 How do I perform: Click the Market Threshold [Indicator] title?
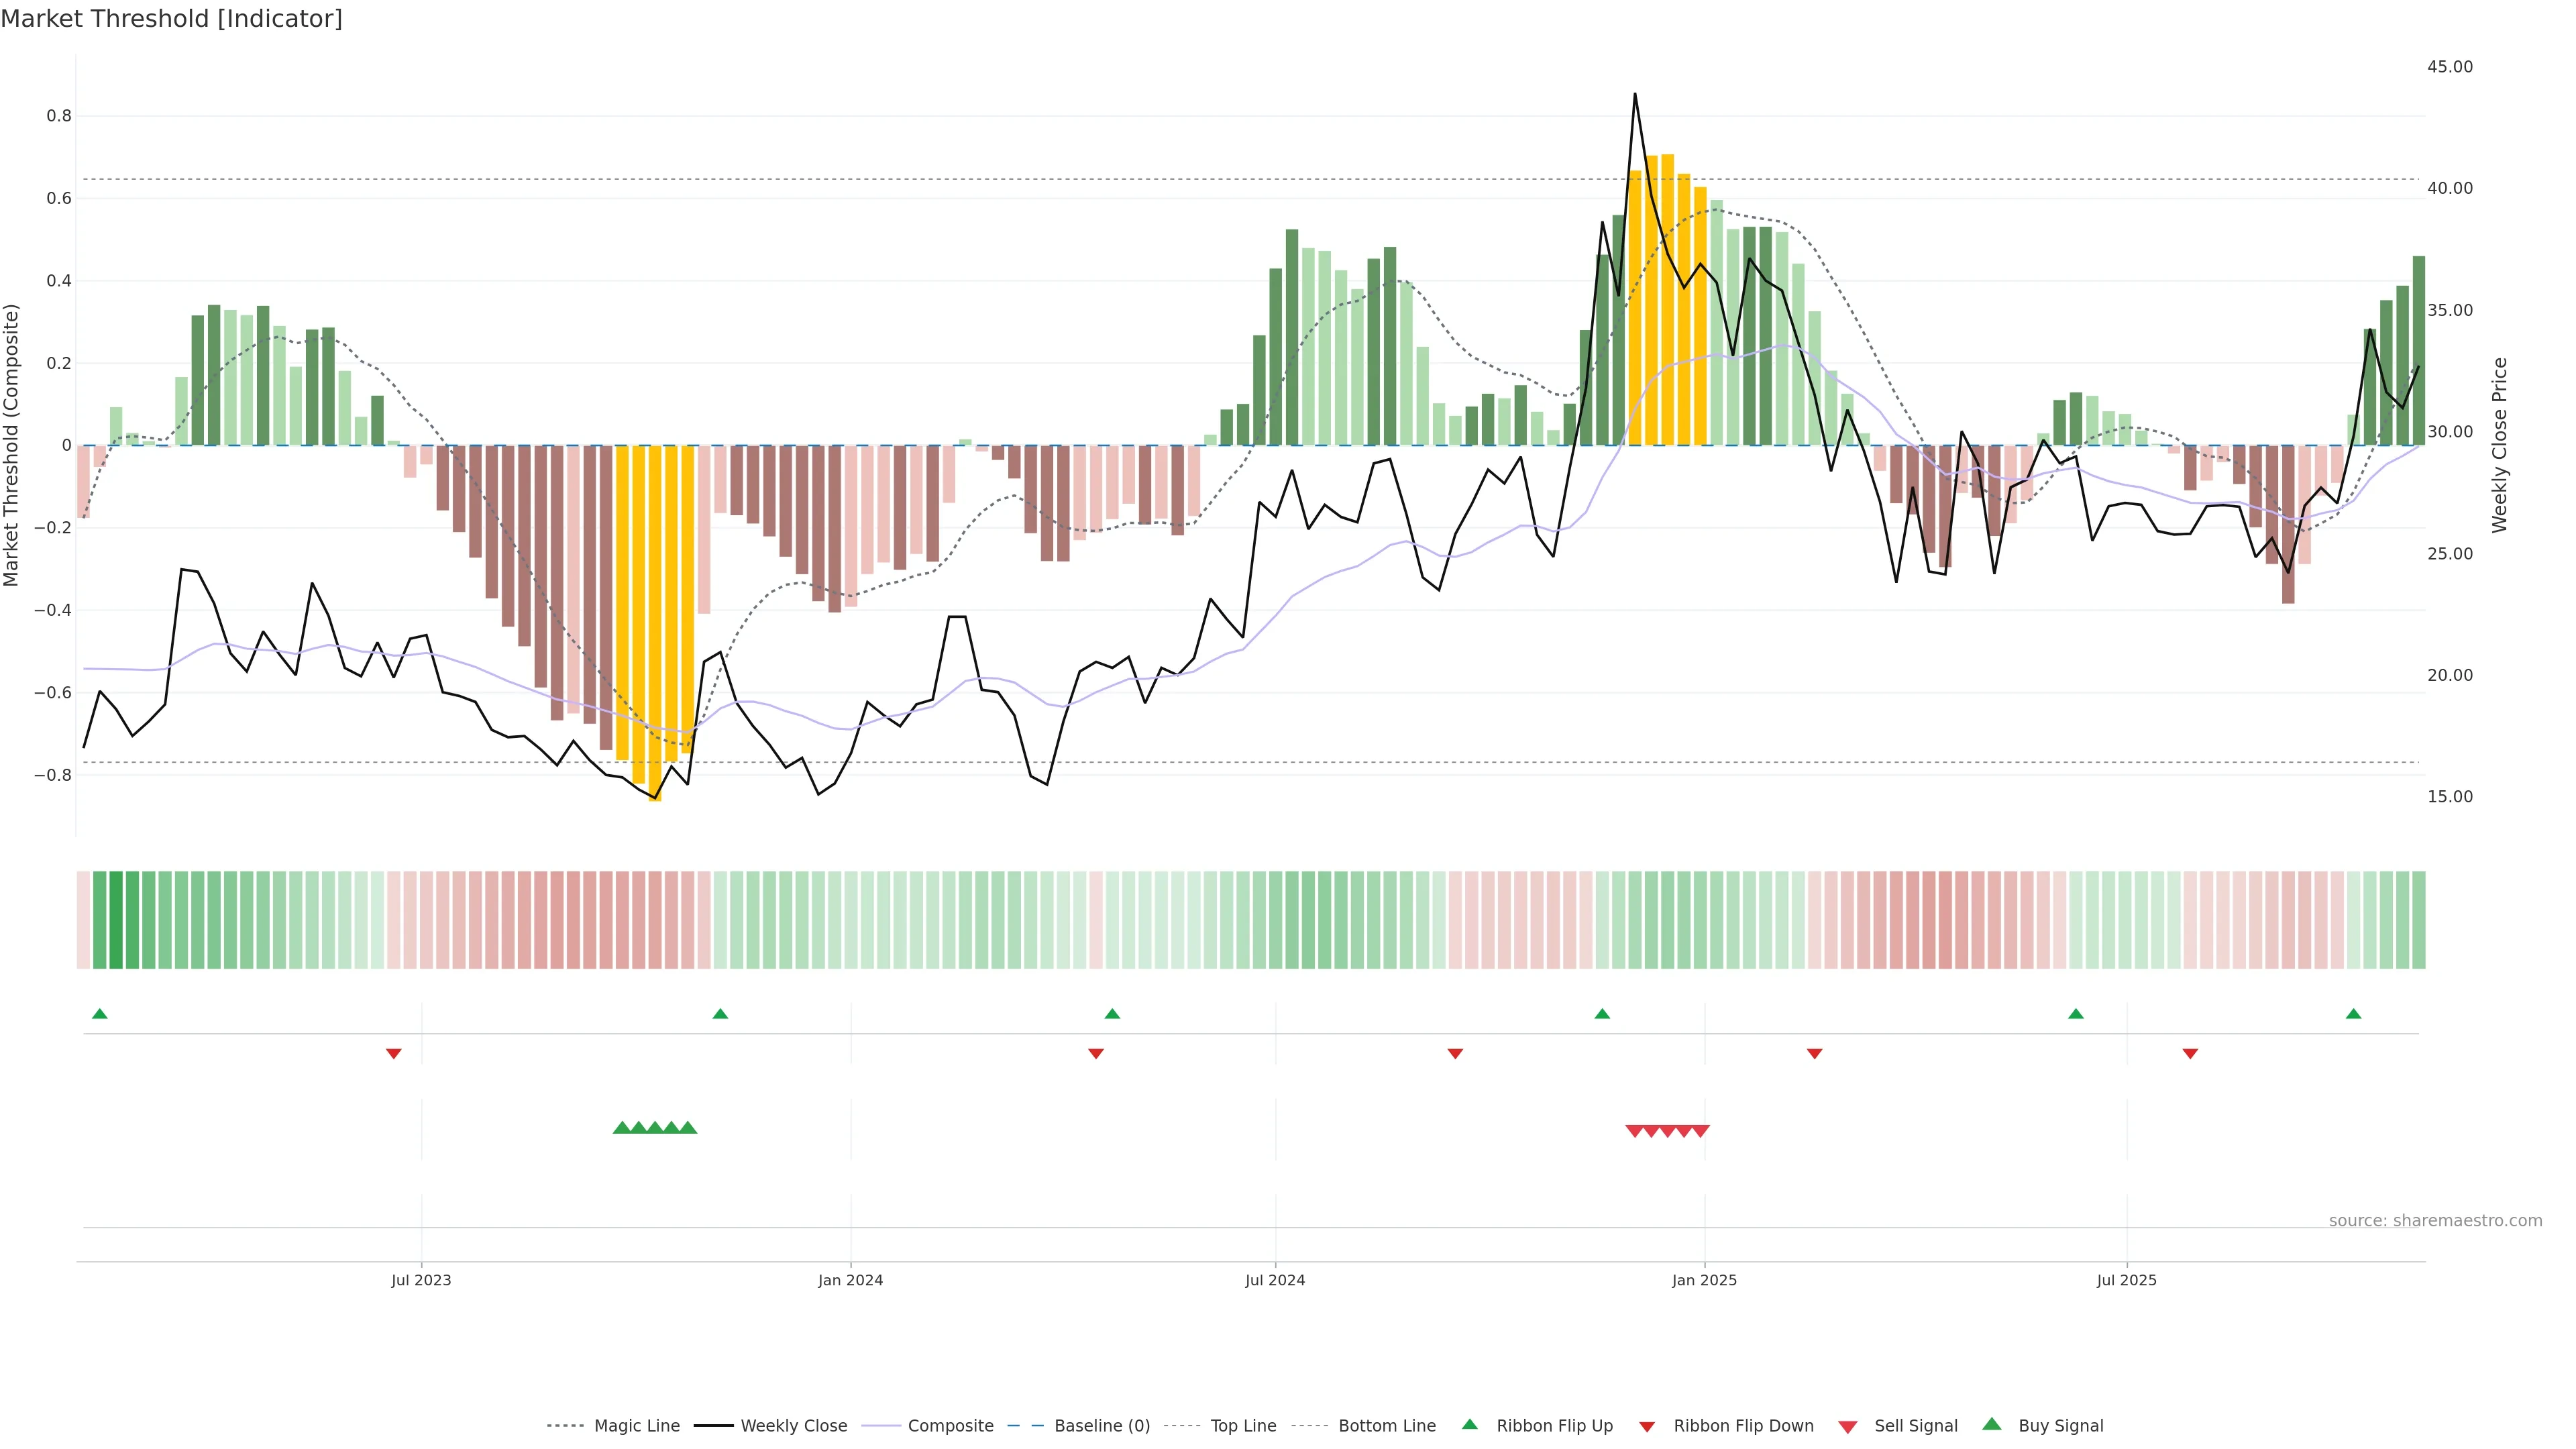pos(171,19)
